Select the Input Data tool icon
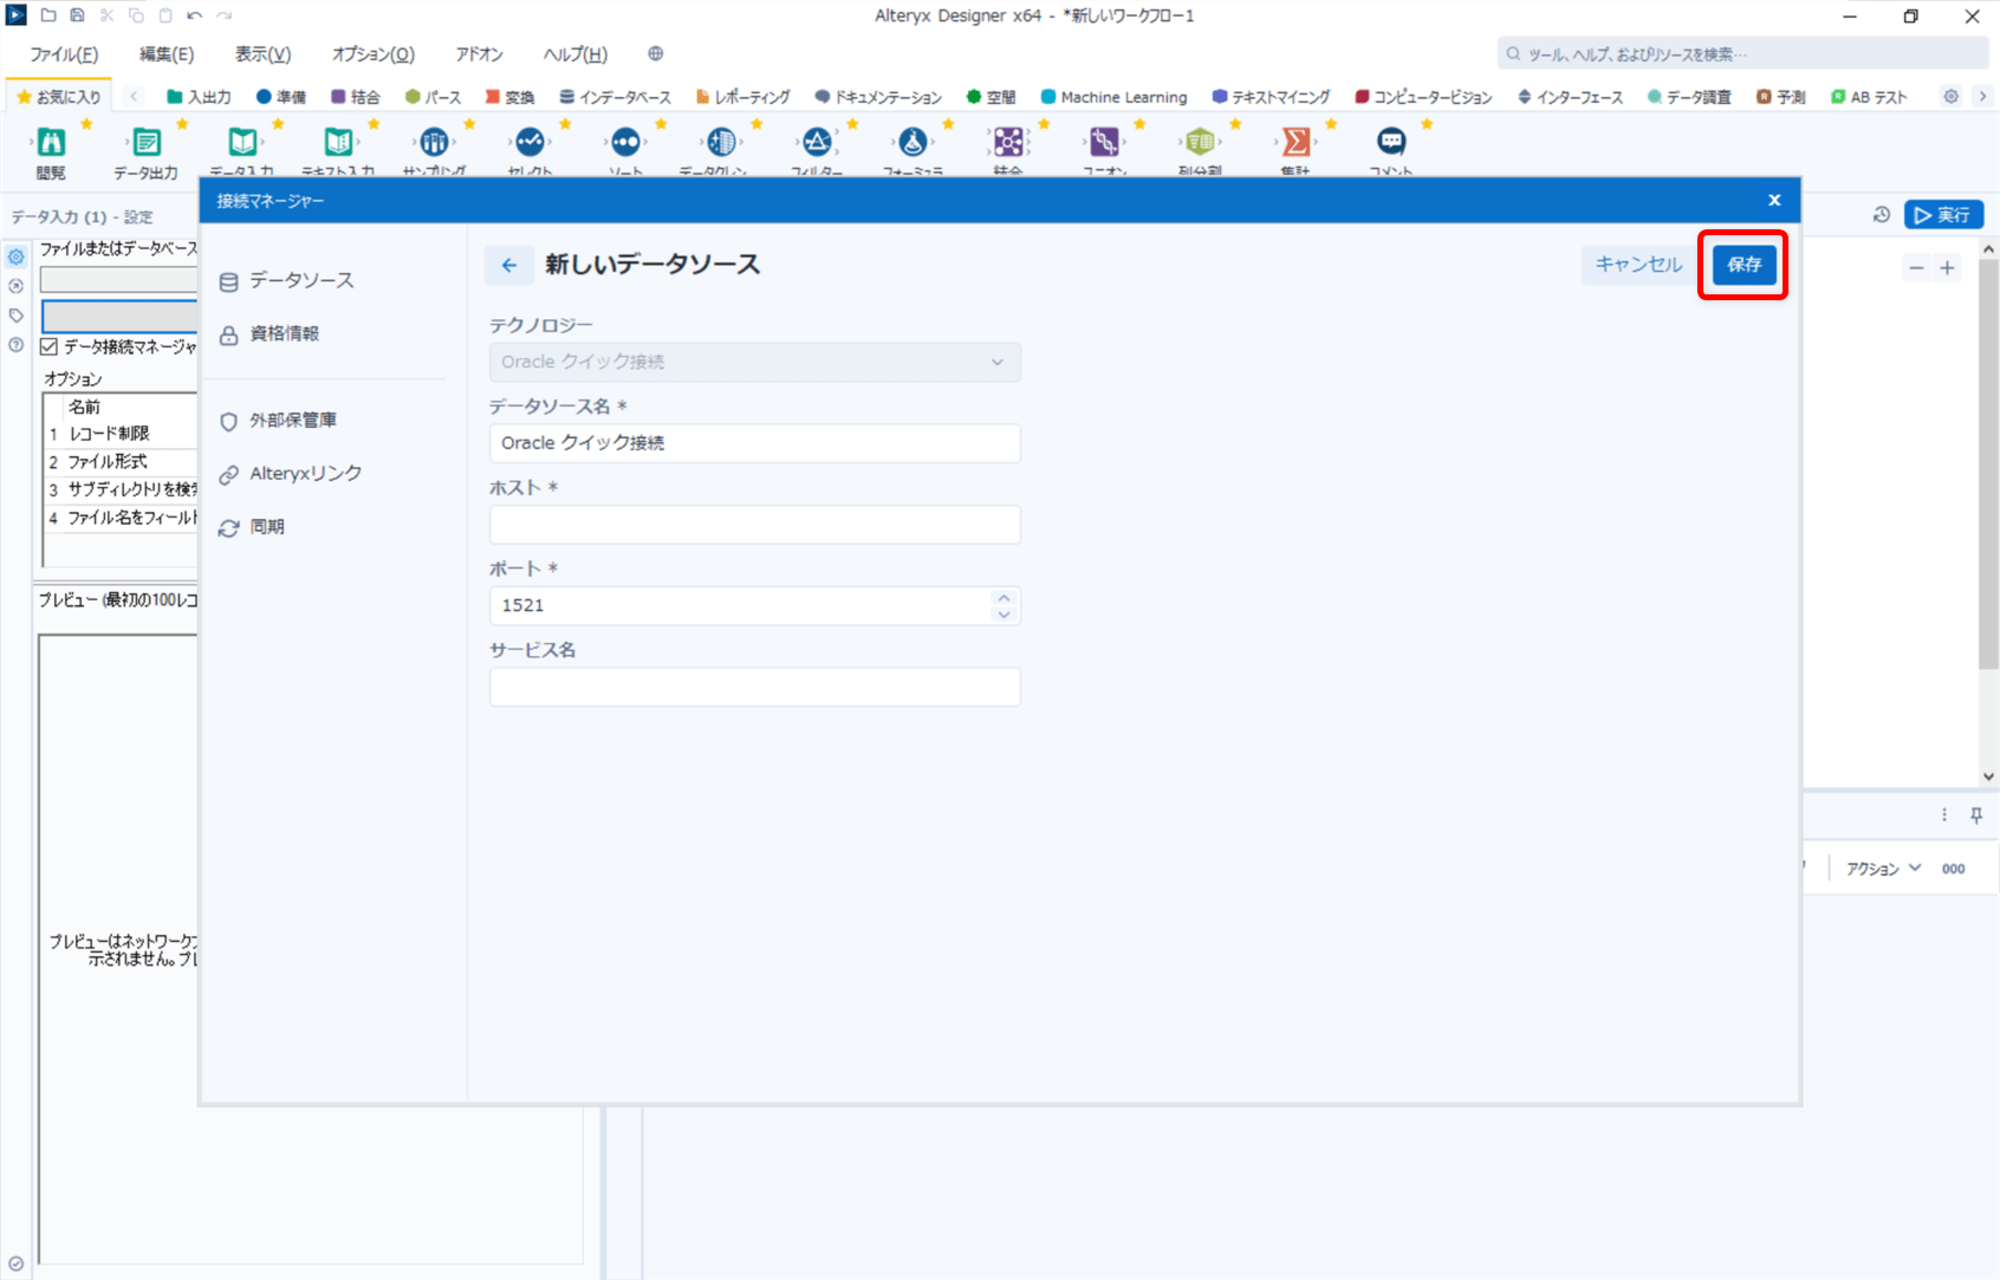This screenshot has height=1280, width=2000. 242,142
